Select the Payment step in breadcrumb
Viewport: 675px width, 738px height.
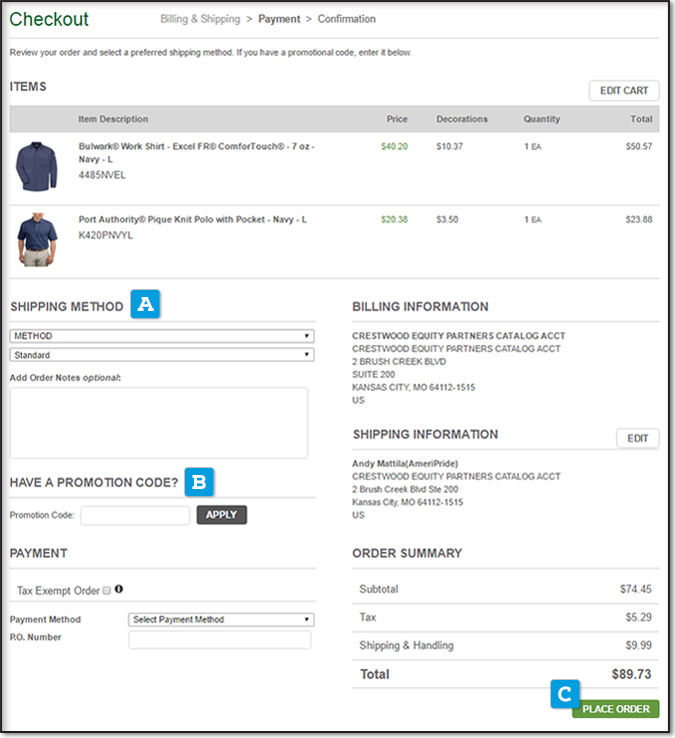click(279, 19)
